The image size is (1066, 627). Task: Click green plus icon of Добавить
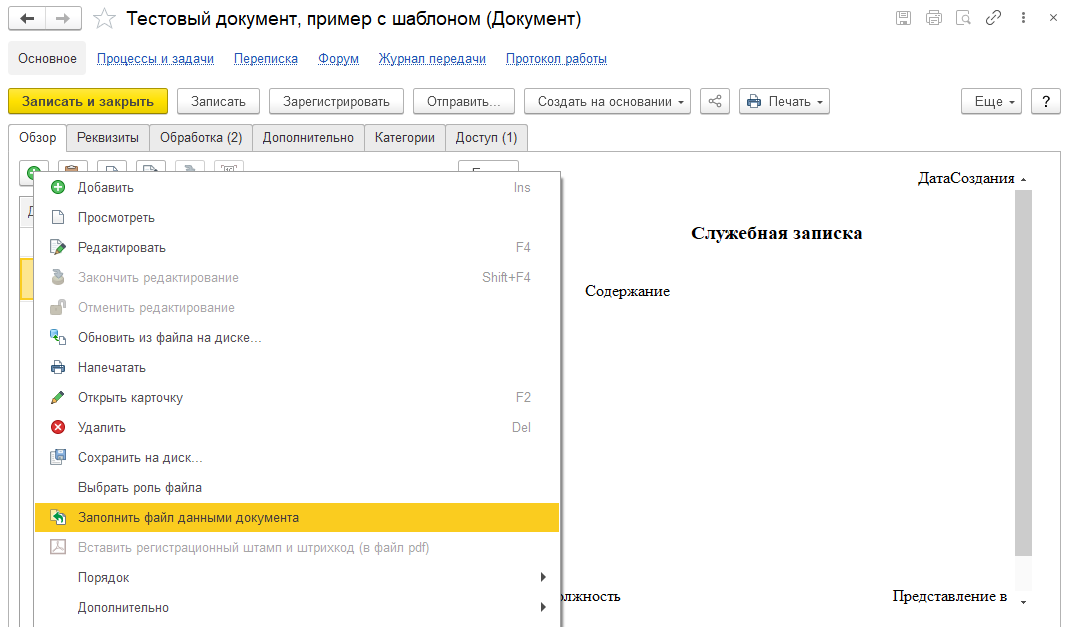pos(58,188)
